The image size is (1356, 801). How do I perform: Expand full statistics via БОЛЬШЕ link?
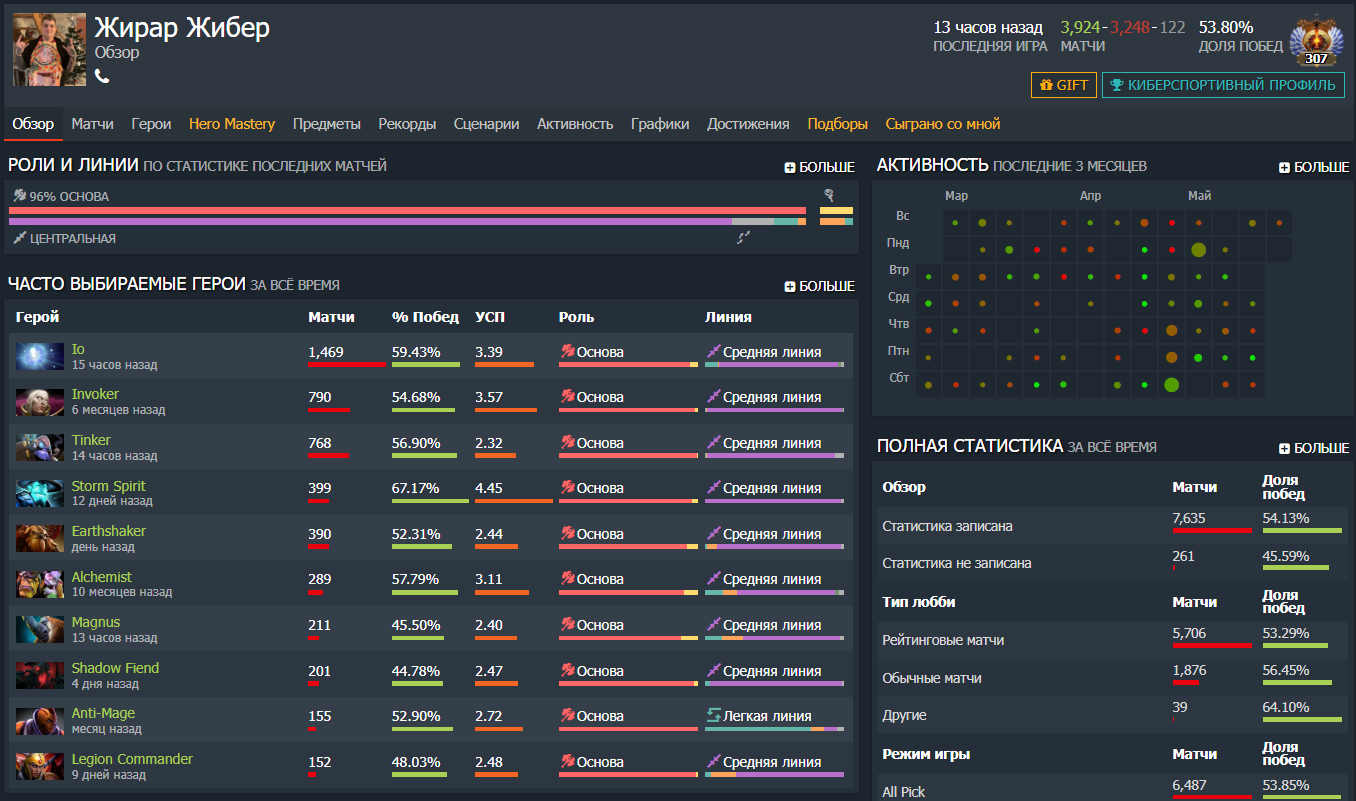1314,448
